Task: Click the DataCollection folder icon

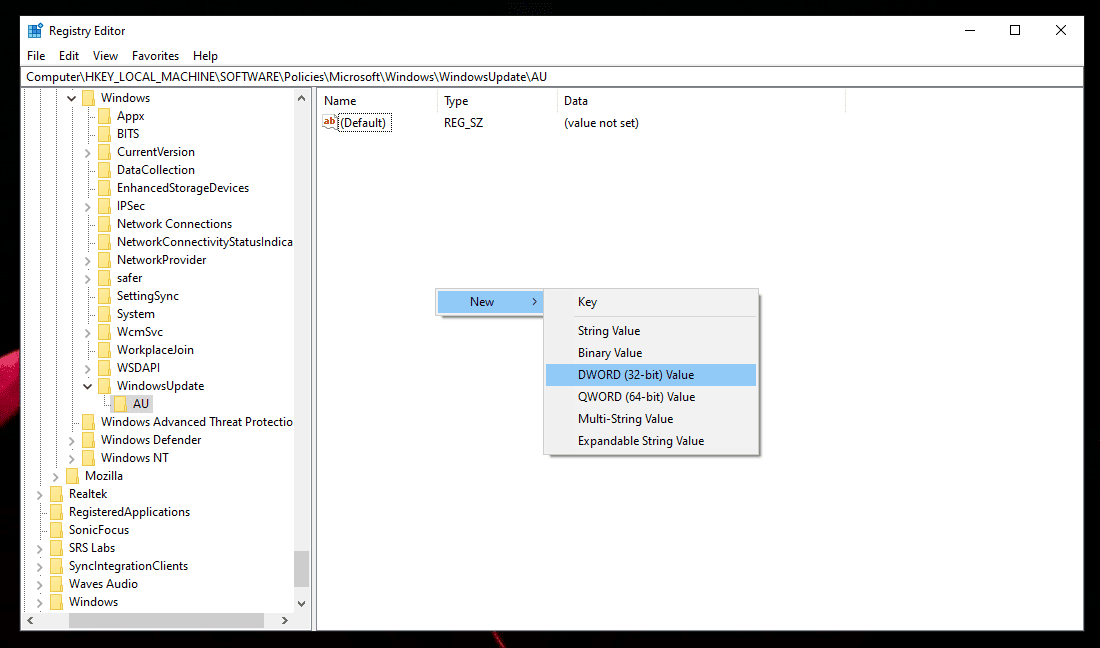Action: coord(105,170)
